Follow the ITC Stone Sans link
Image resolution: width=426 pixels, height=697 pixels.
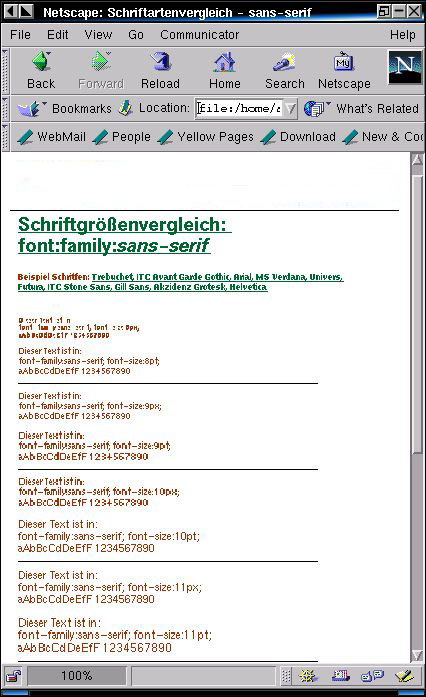click(x=79, y=287)
